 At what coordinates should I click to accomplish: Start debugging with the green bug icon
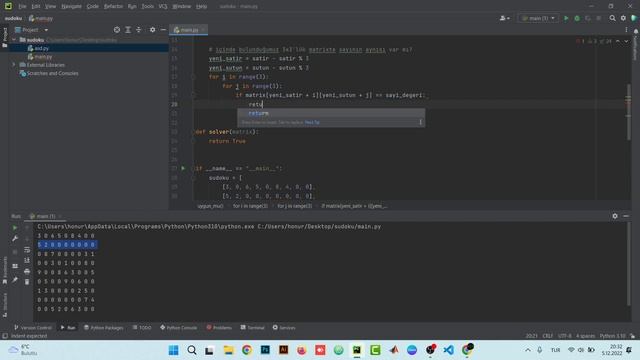point(577,18)
